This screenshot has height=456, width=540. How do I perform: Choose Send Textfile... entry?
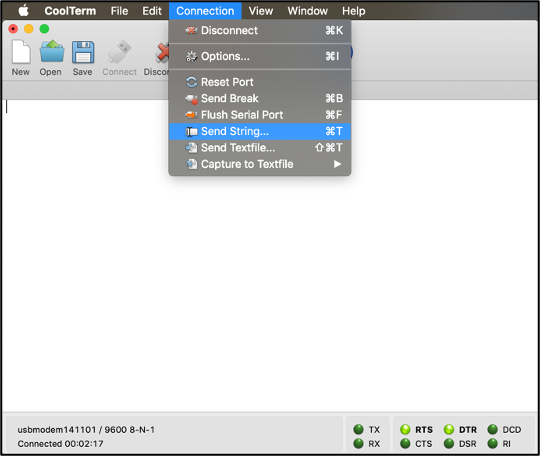(x=260, y=148)
